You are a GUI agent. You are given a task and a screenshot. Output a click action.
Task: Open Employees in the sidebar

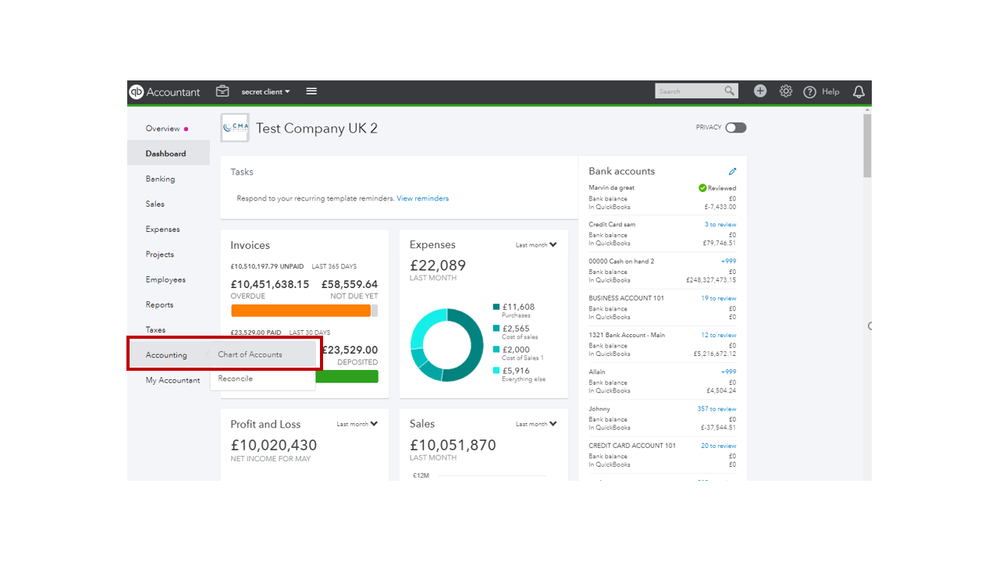(x=165, y=280)
